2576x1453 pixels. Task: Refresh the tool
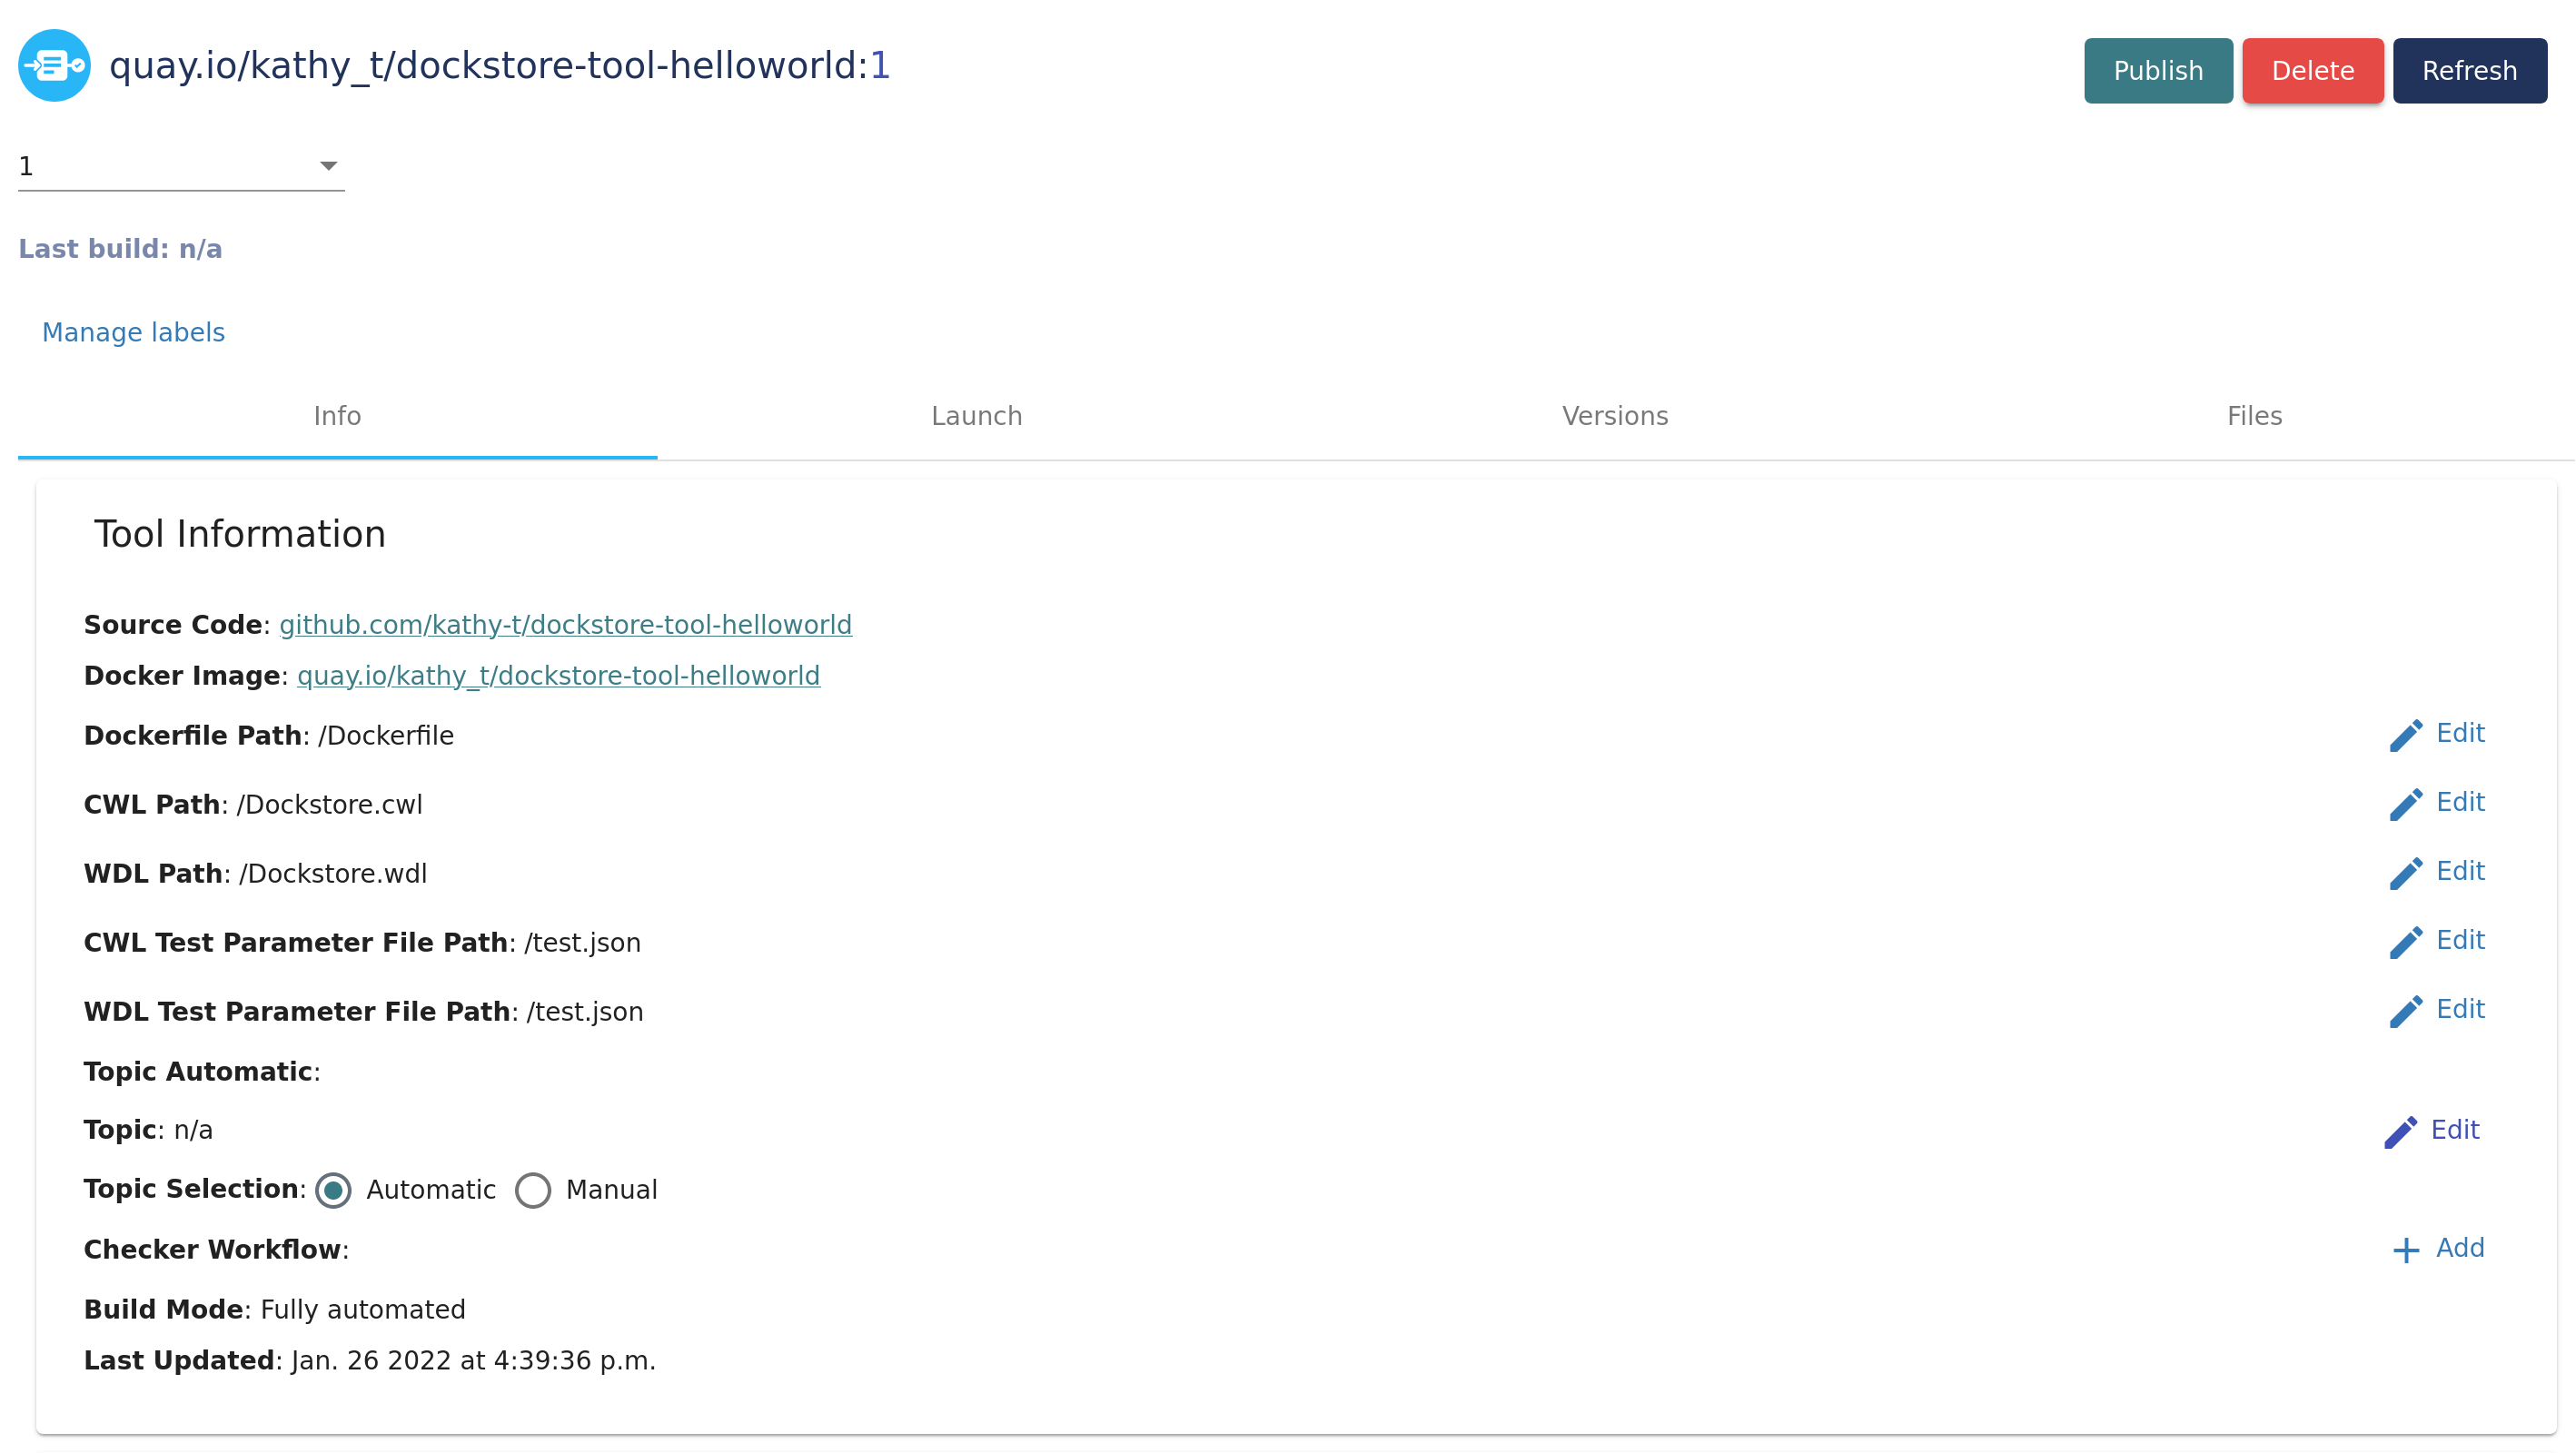2469,70
